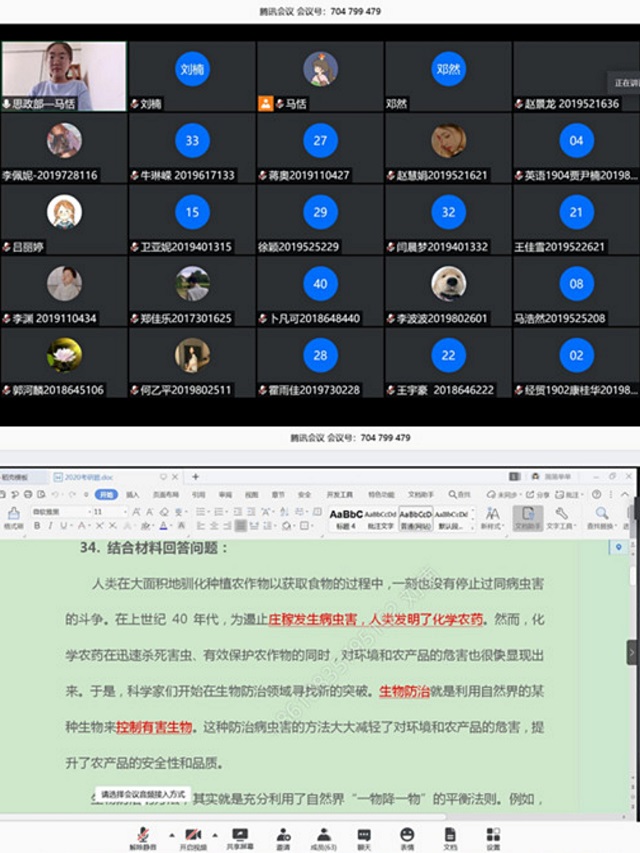Expand the side panel arrow on document edge
The width and height of the screenshot is (640, 853).
click(632, 652)
